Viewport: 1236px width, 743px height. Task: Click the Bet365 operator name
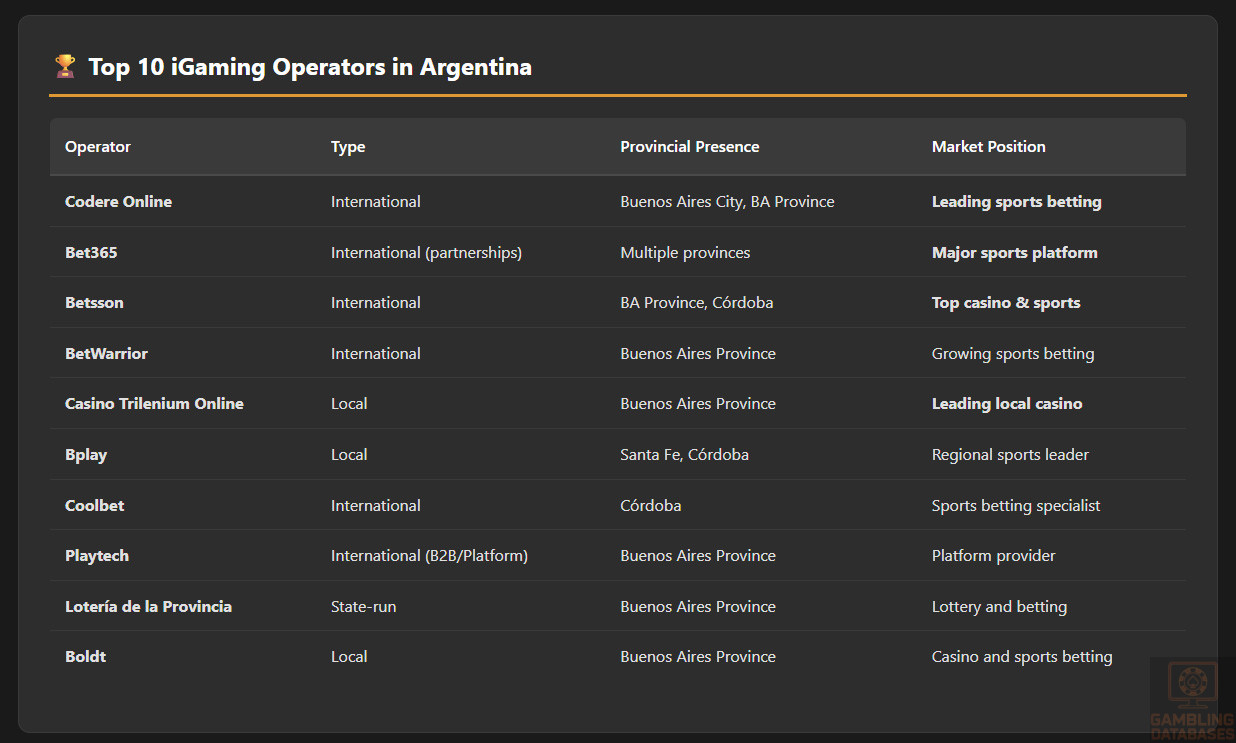(x=91, y=253)
